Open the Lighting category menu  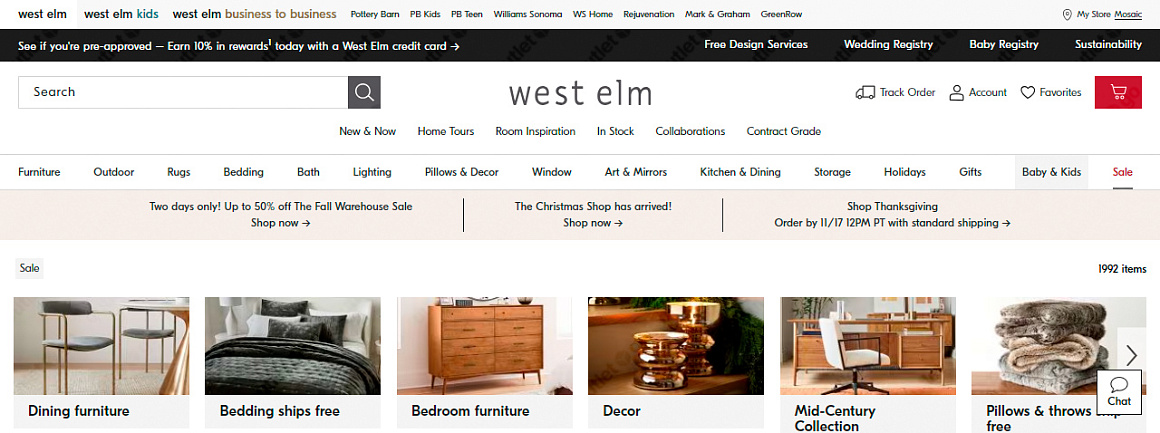click(372, 172)
